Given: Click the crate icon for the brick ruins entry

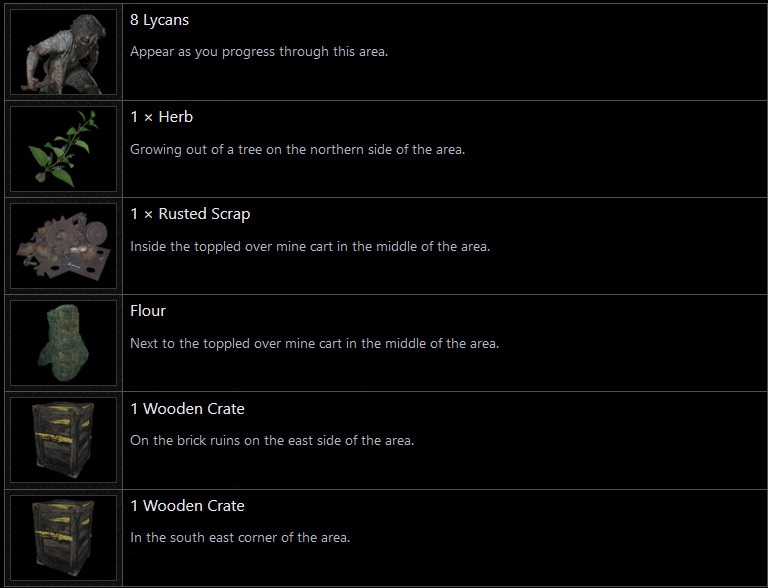Looking at the screenshot, I should (62, 440).
